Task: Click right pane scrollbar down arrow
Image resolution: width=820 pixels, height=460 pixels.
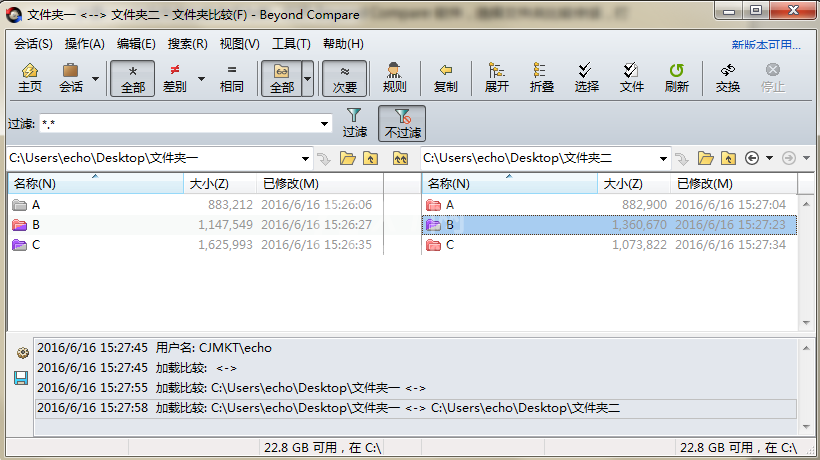Action: (x=806, y=323)
